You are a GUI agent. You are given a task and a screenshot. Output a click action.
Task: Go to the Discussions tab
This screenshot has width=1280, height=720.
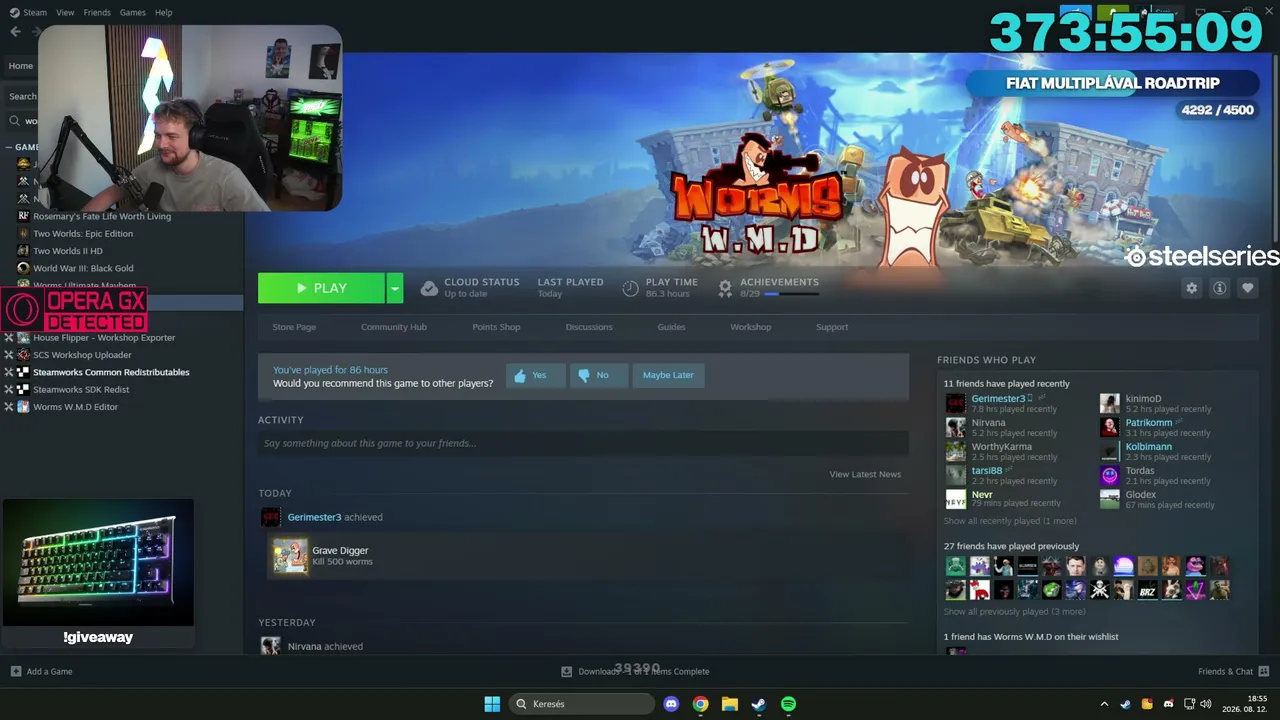(x=589, y=327)
